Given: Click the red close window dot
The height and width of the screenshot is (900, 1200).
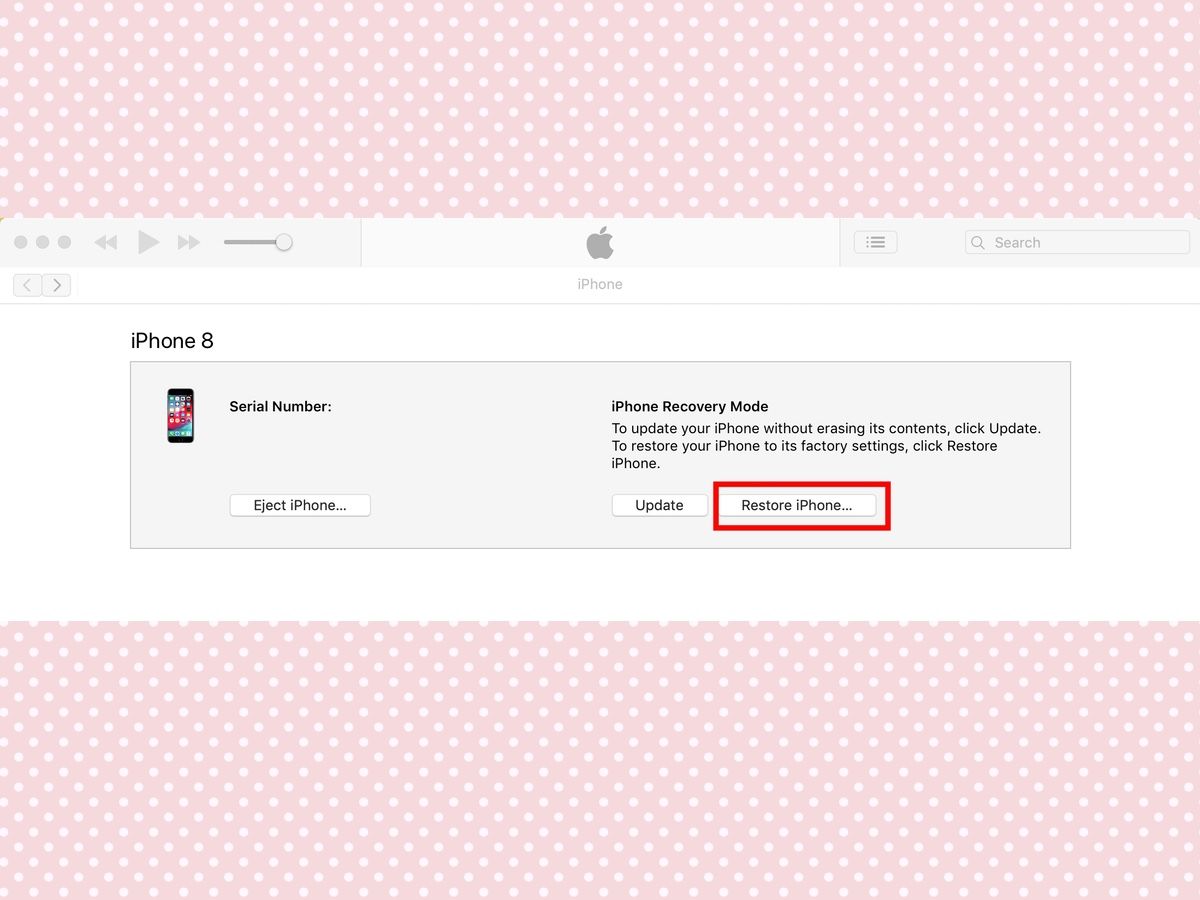Looking at the screenshot, I should coord(20,241).
